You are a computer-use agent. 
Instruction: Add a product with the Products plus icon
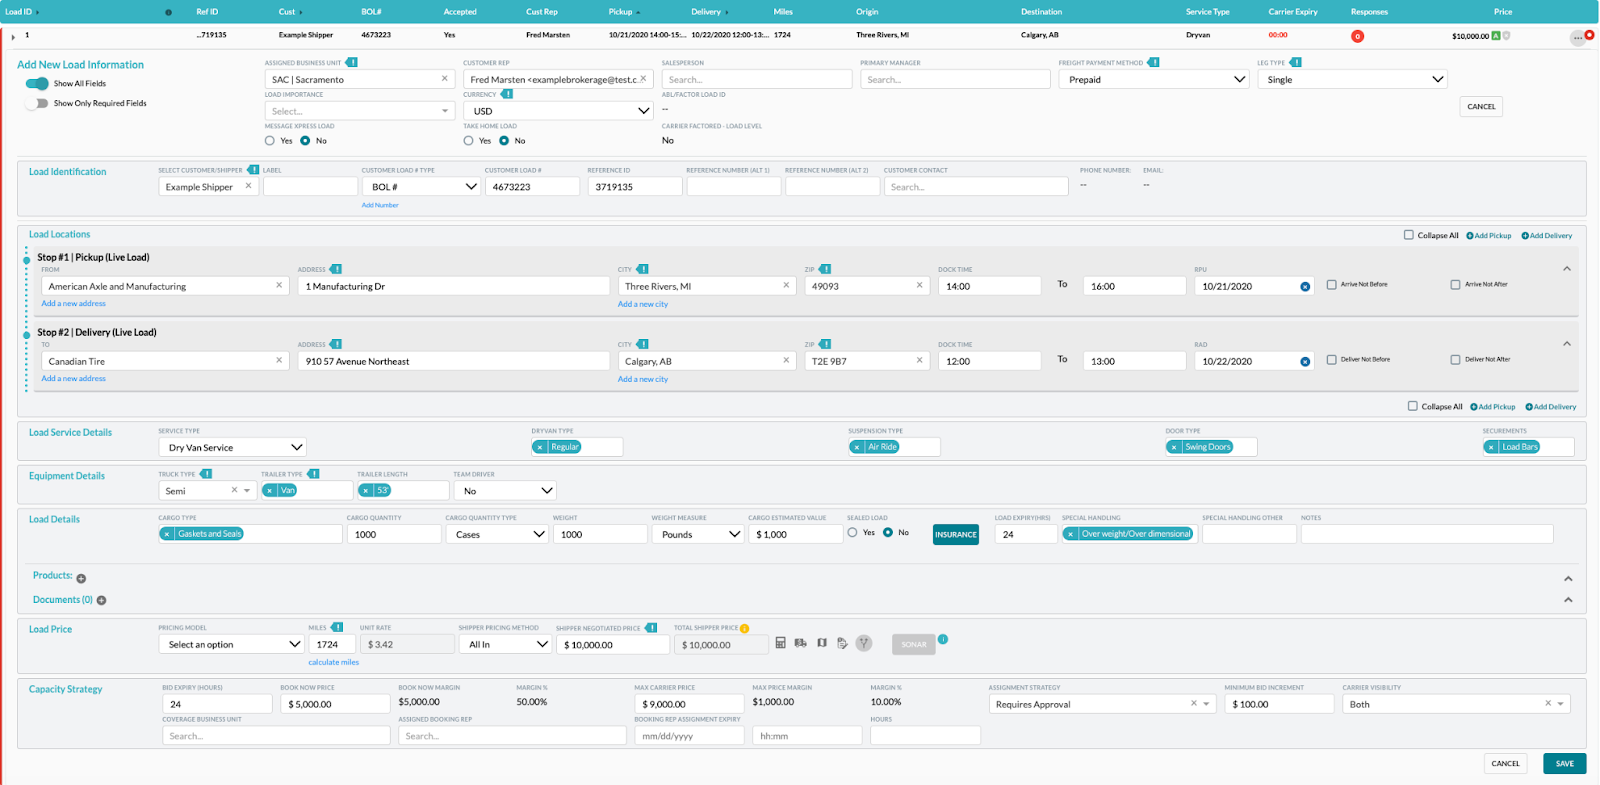point(81,578)
